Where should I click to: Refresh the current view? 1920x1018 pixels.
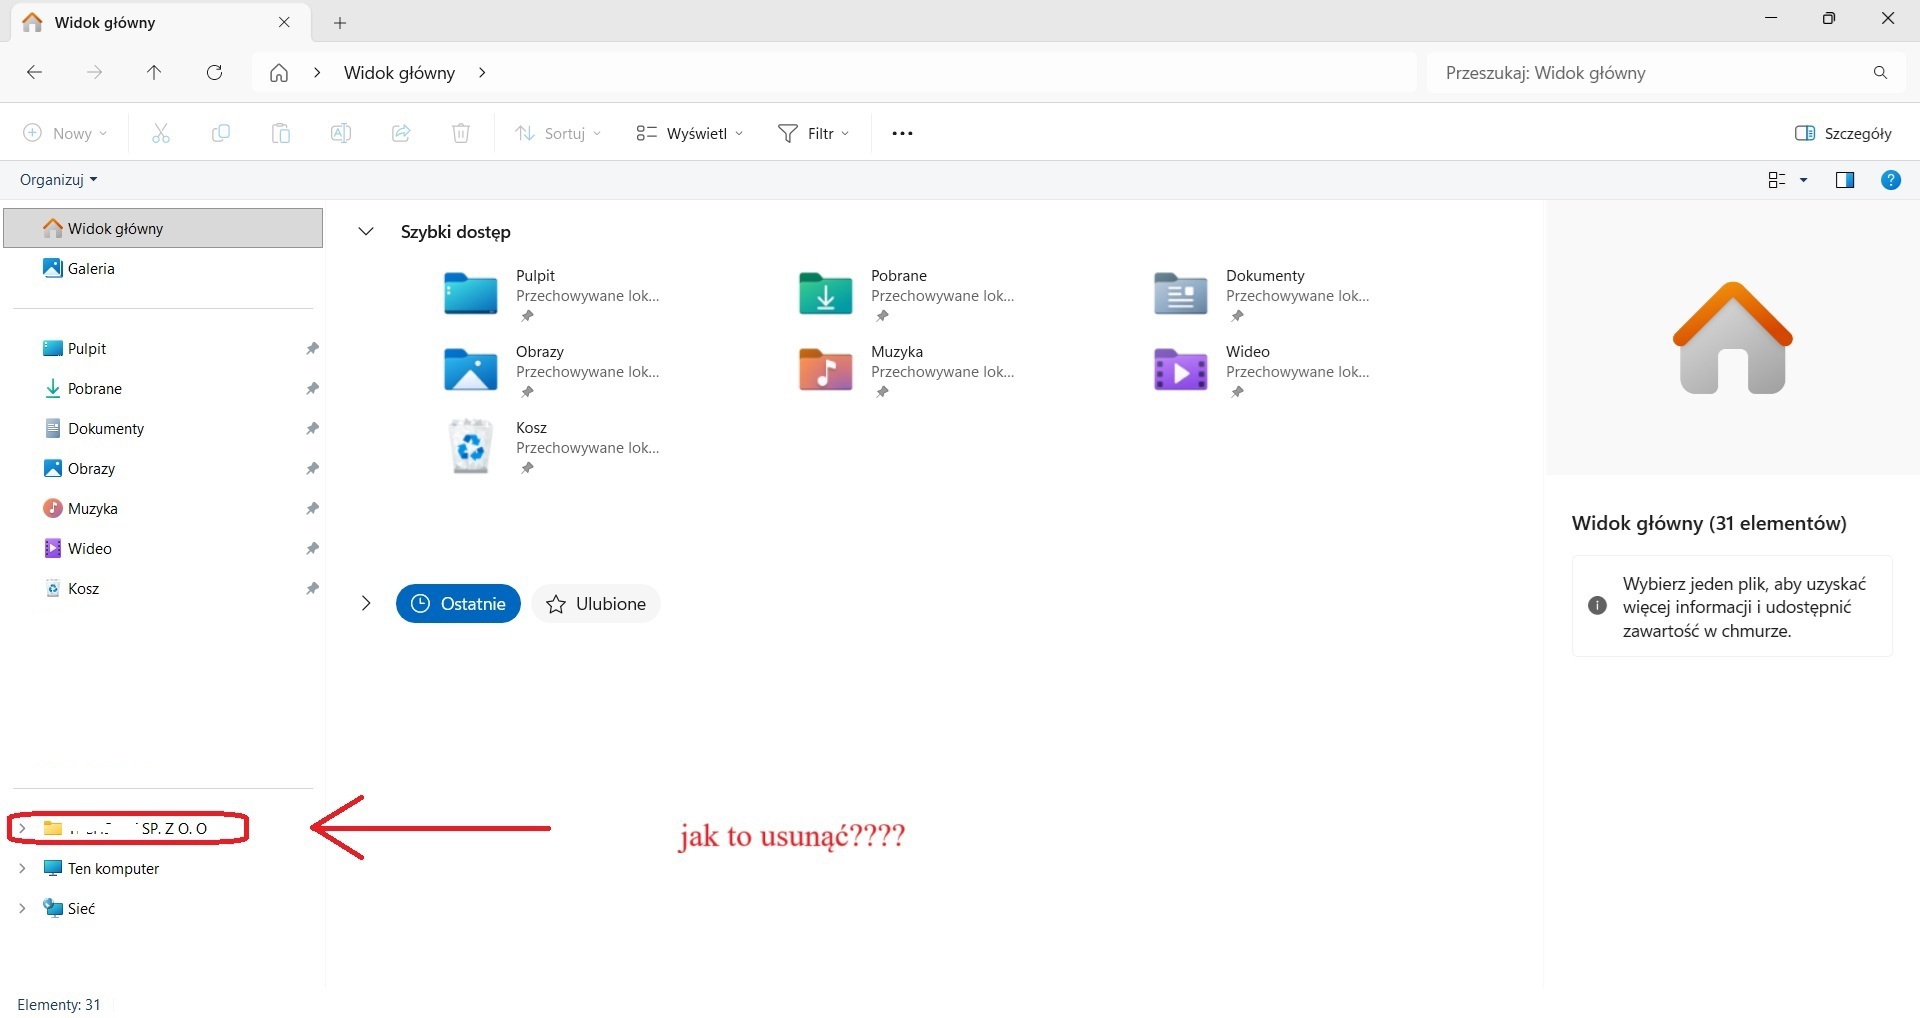click(x=214, y=72)
